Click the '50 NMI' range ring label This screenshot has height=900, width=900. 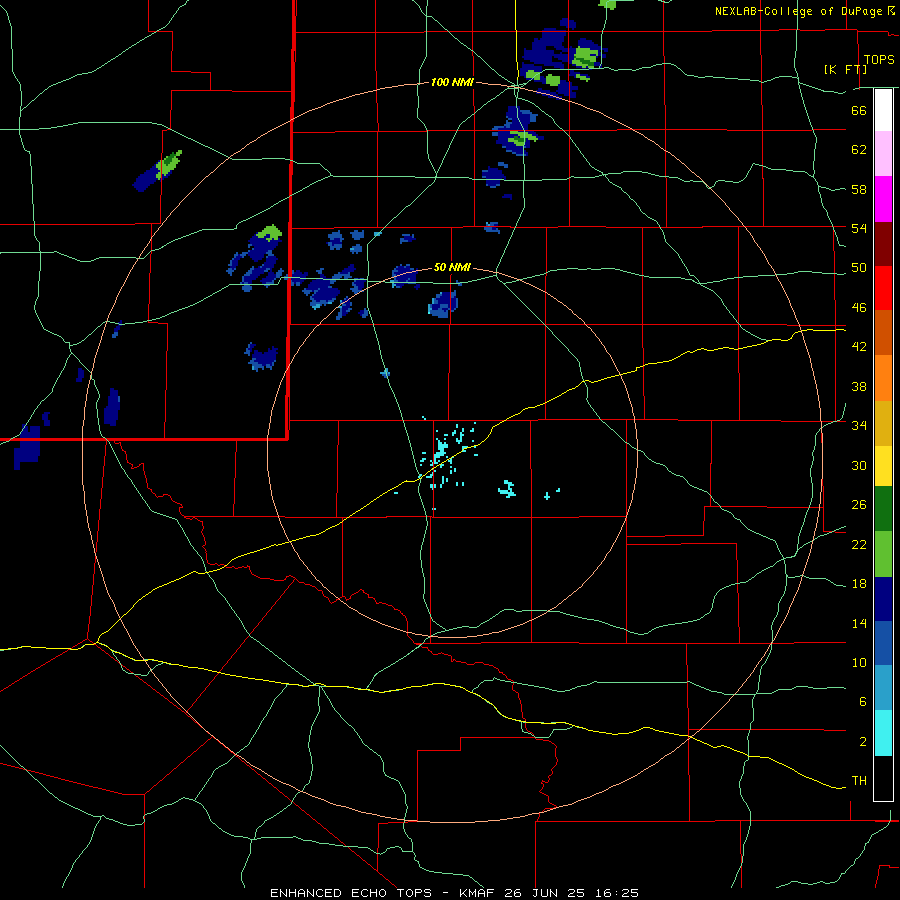(452, 267)
